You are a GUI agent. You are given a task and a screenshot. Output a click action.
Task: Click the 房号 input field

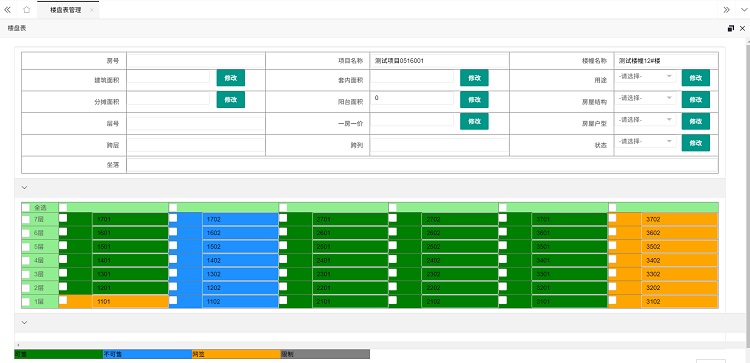(195, 61)
